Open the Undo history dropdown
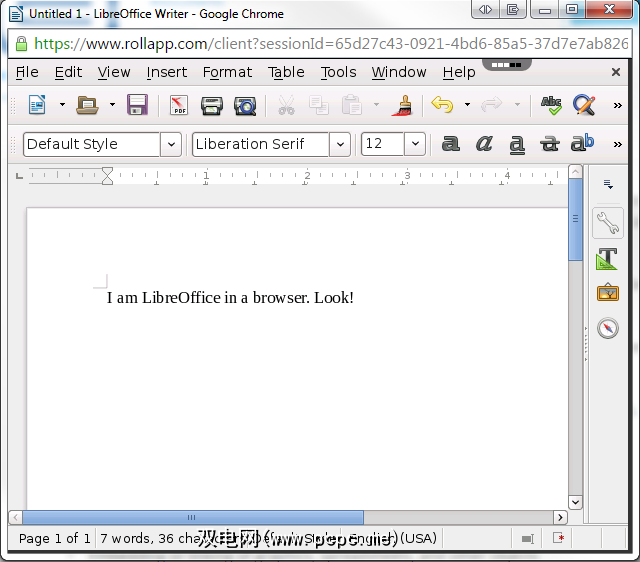Viewport: 640px width, 562px height. point(467,105)
